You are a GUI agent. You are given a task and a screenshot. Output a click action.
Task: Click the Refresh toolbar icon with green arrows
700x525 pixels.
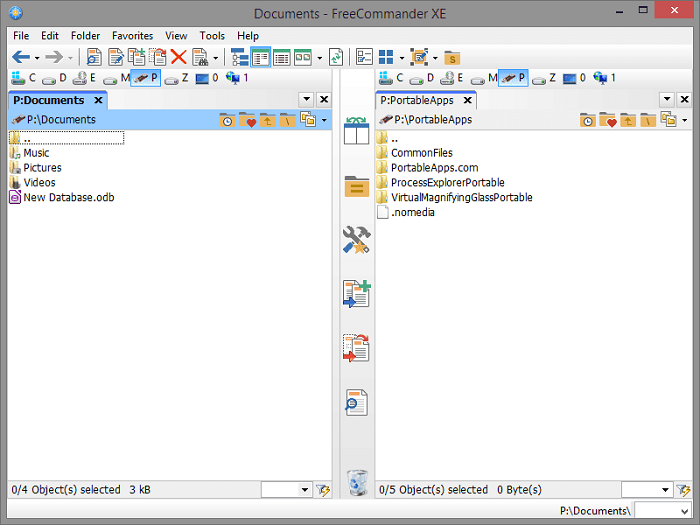tap(336, 57)
